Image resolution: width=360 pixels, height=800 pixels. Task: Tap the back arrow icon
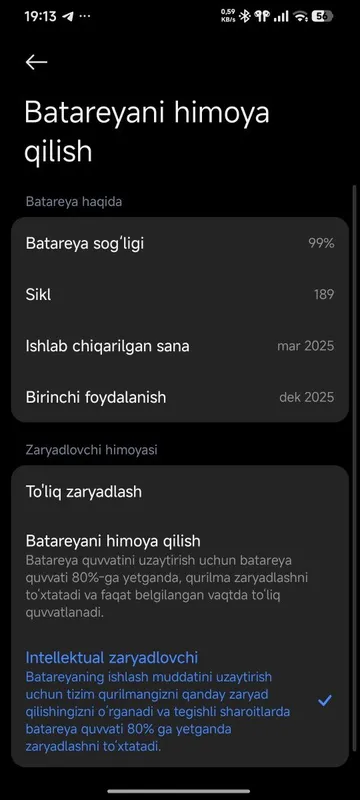coord(36,62)
